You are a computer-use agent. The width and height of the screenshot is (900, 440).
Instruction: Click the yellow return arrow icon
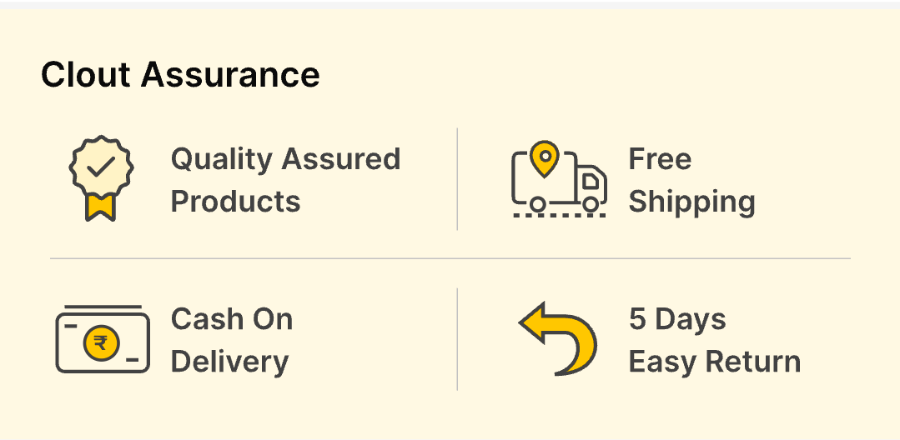557,340
